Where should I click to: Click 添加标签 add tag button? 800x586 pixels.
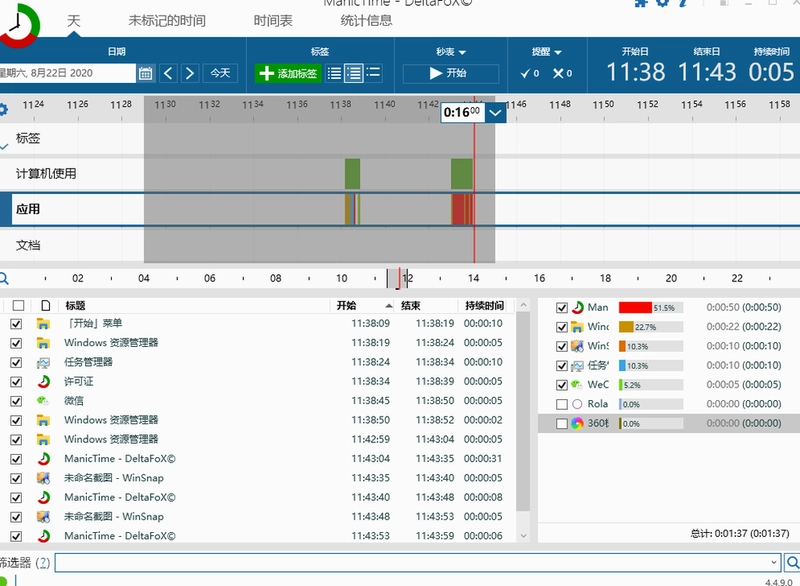pos(288,73)
